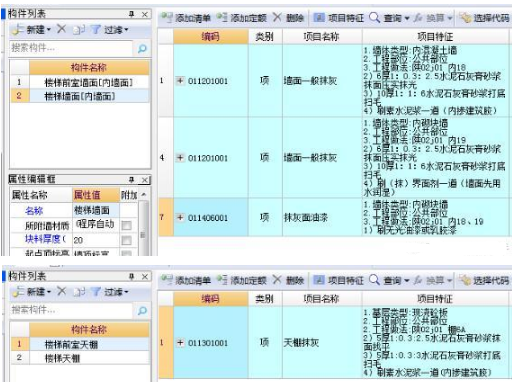
Task: Click 所附墙材质 value 程序自动
Action: click(x=96, y=225)
